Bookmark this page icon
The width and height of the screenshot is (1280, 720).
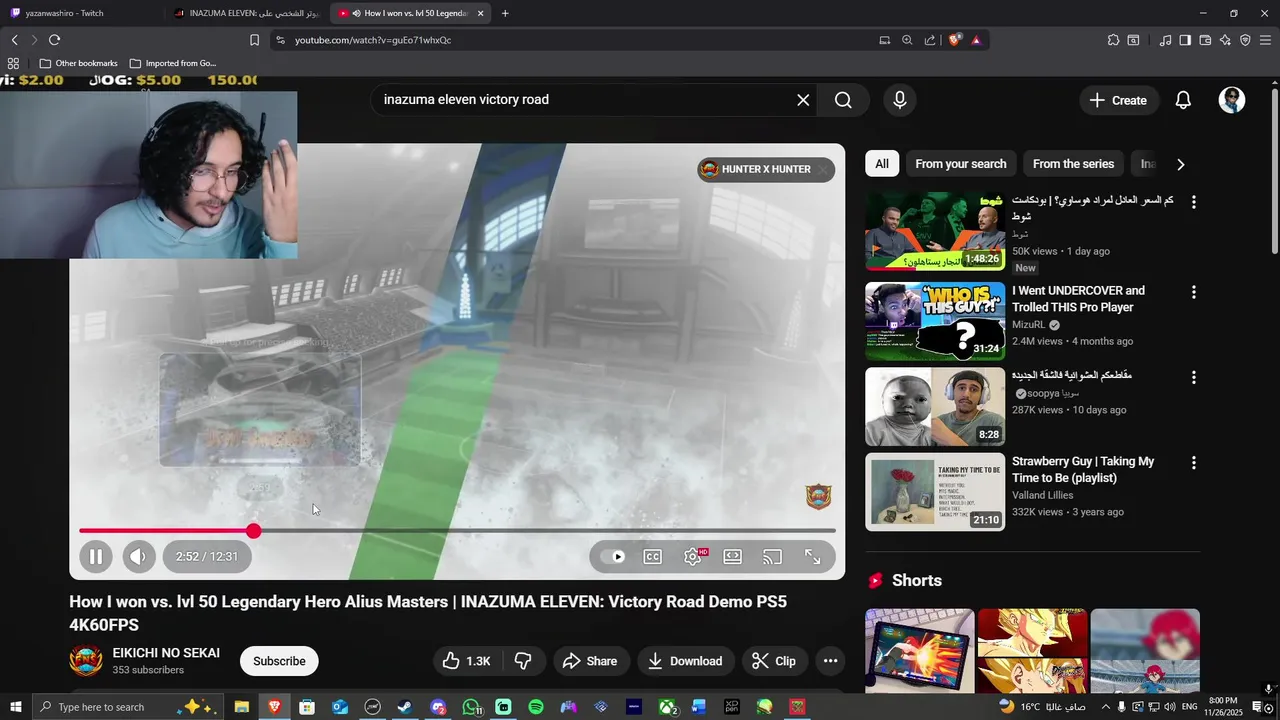254,40
